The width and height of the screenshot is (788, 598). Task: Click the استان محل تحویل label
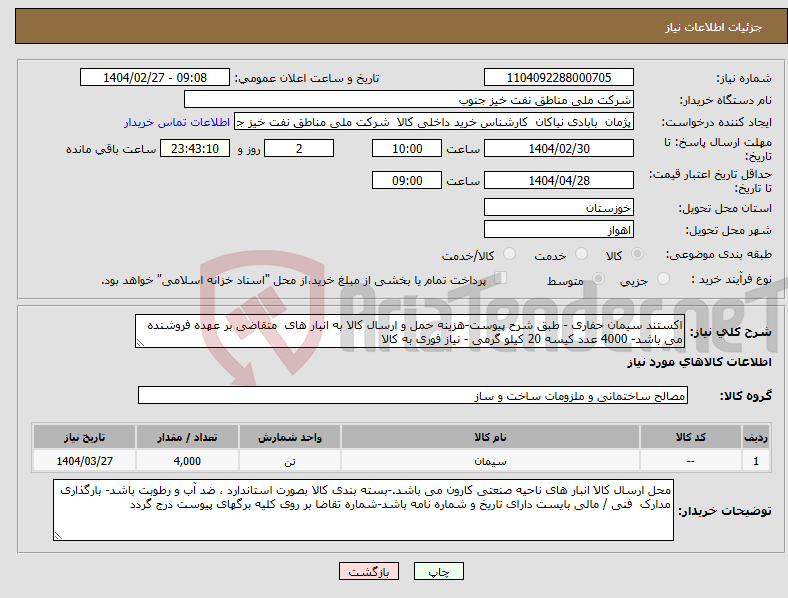[725, 208]
